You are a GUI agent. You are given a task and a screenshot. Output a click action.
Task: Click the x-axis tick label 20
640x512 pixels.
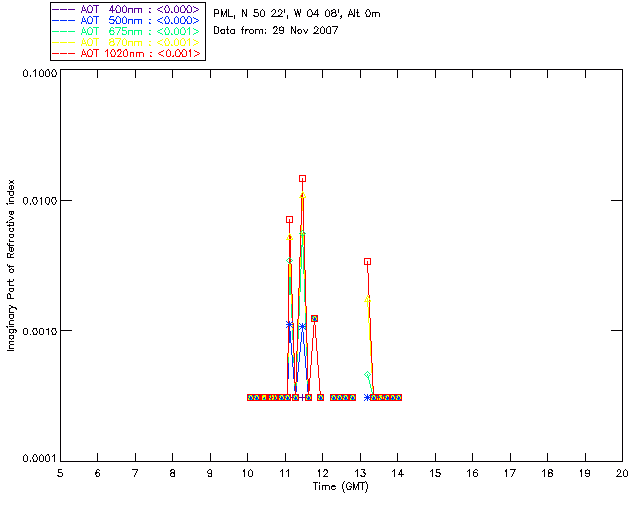(x=622, y=473)
